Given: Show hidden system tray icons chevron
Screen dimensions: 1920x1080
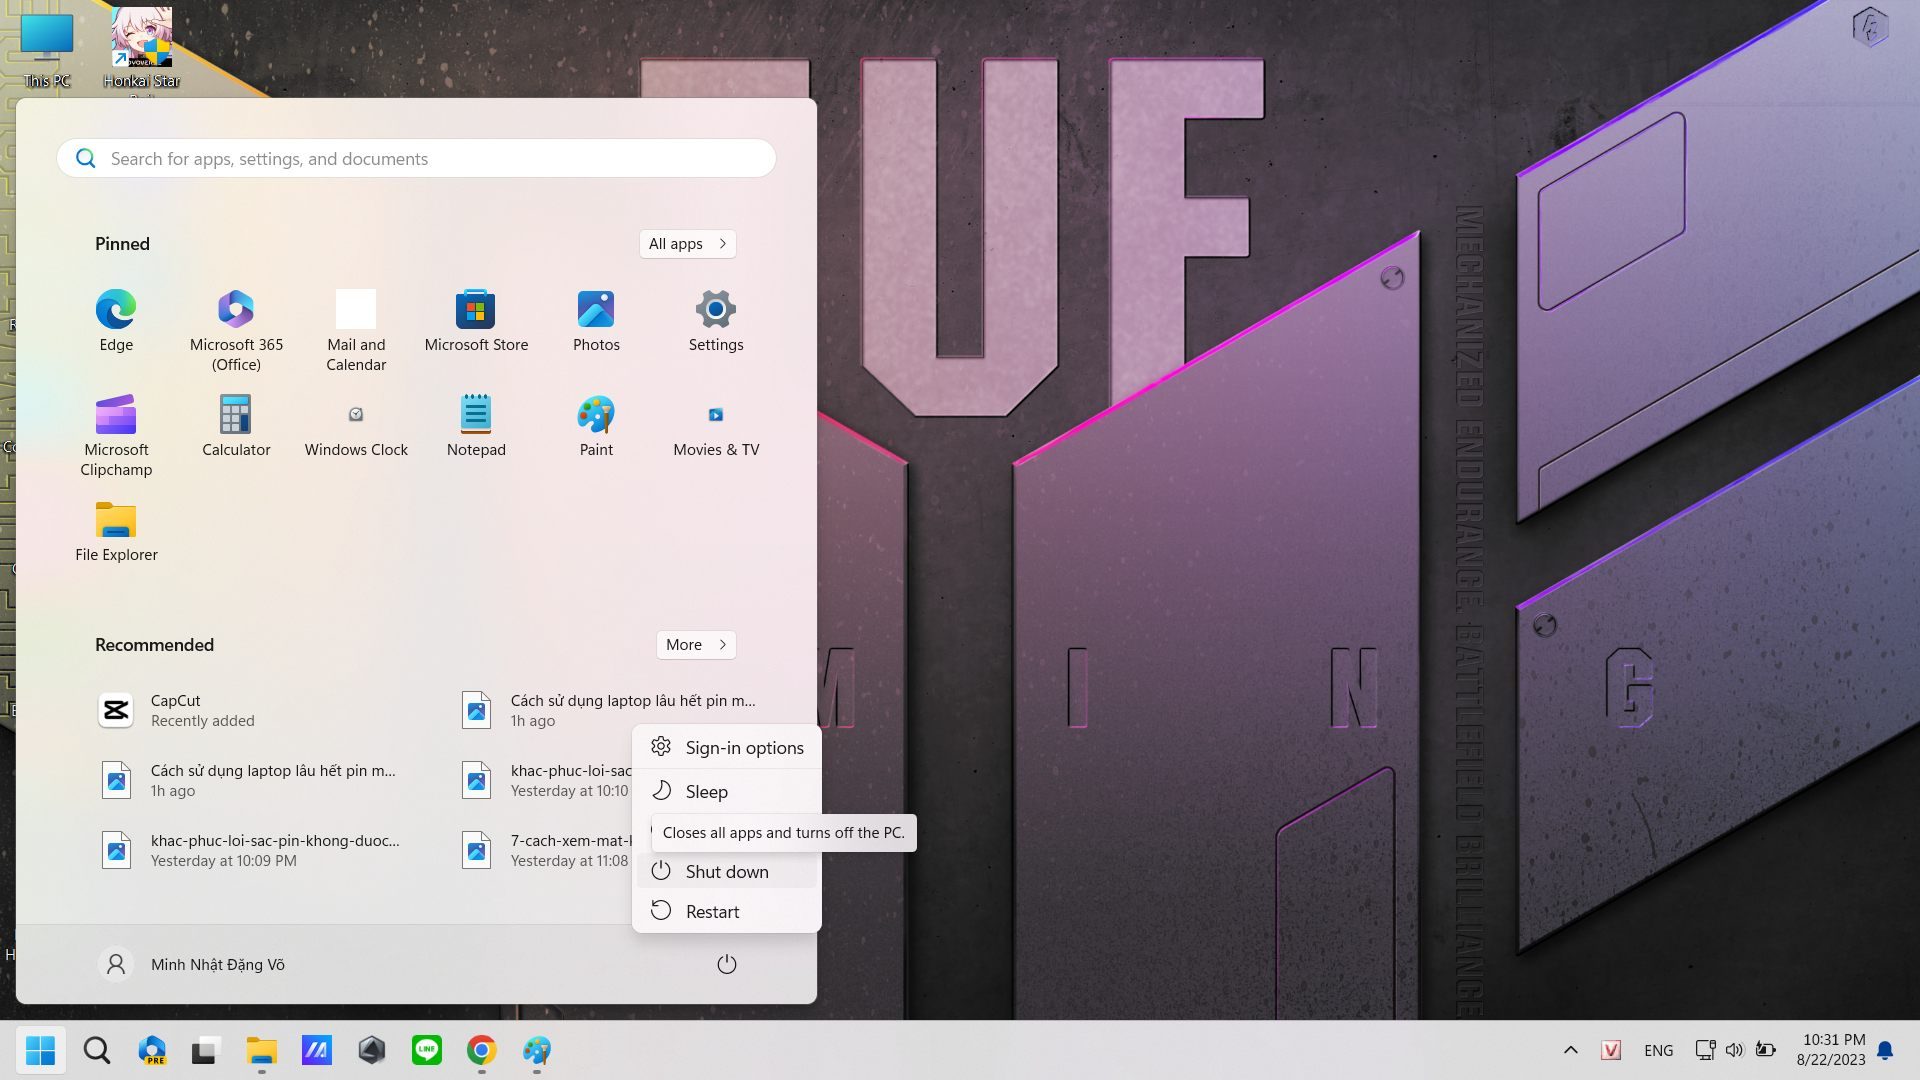Looking at the screenshot, I should pyautogui.click(x=1571, y=1050).
